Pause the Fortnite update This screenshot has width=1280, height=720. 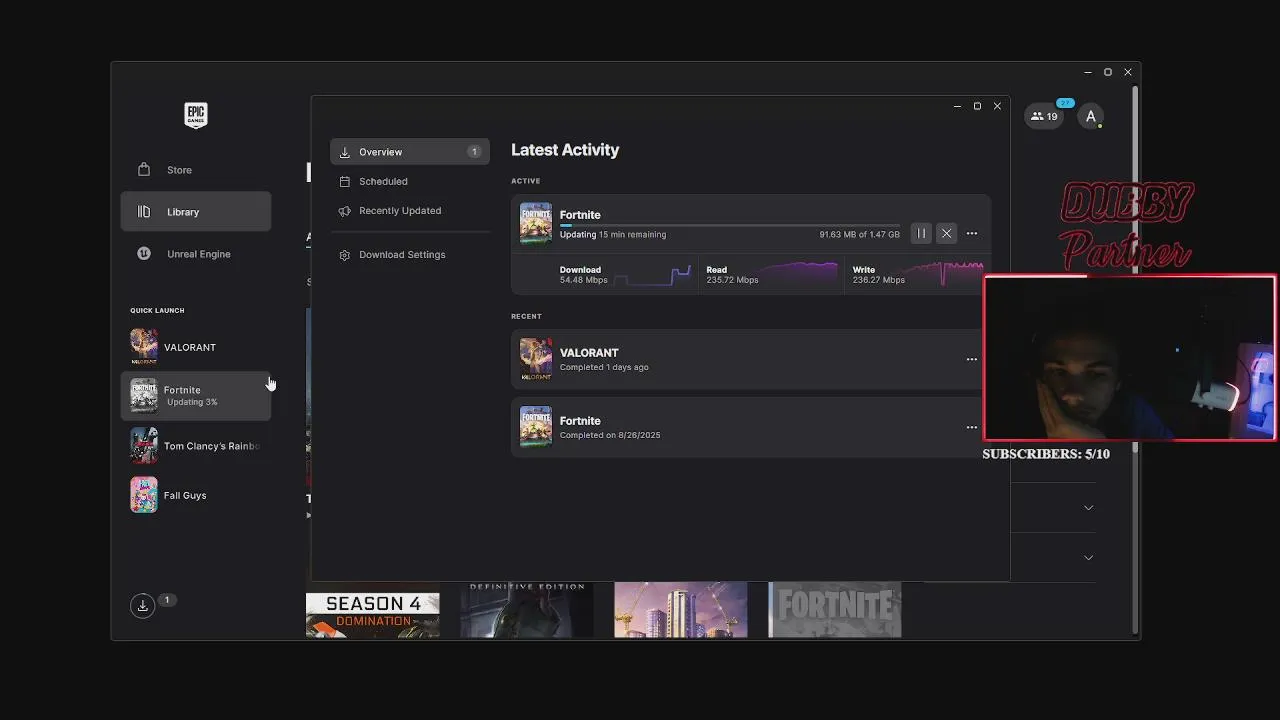coord(922,233)
